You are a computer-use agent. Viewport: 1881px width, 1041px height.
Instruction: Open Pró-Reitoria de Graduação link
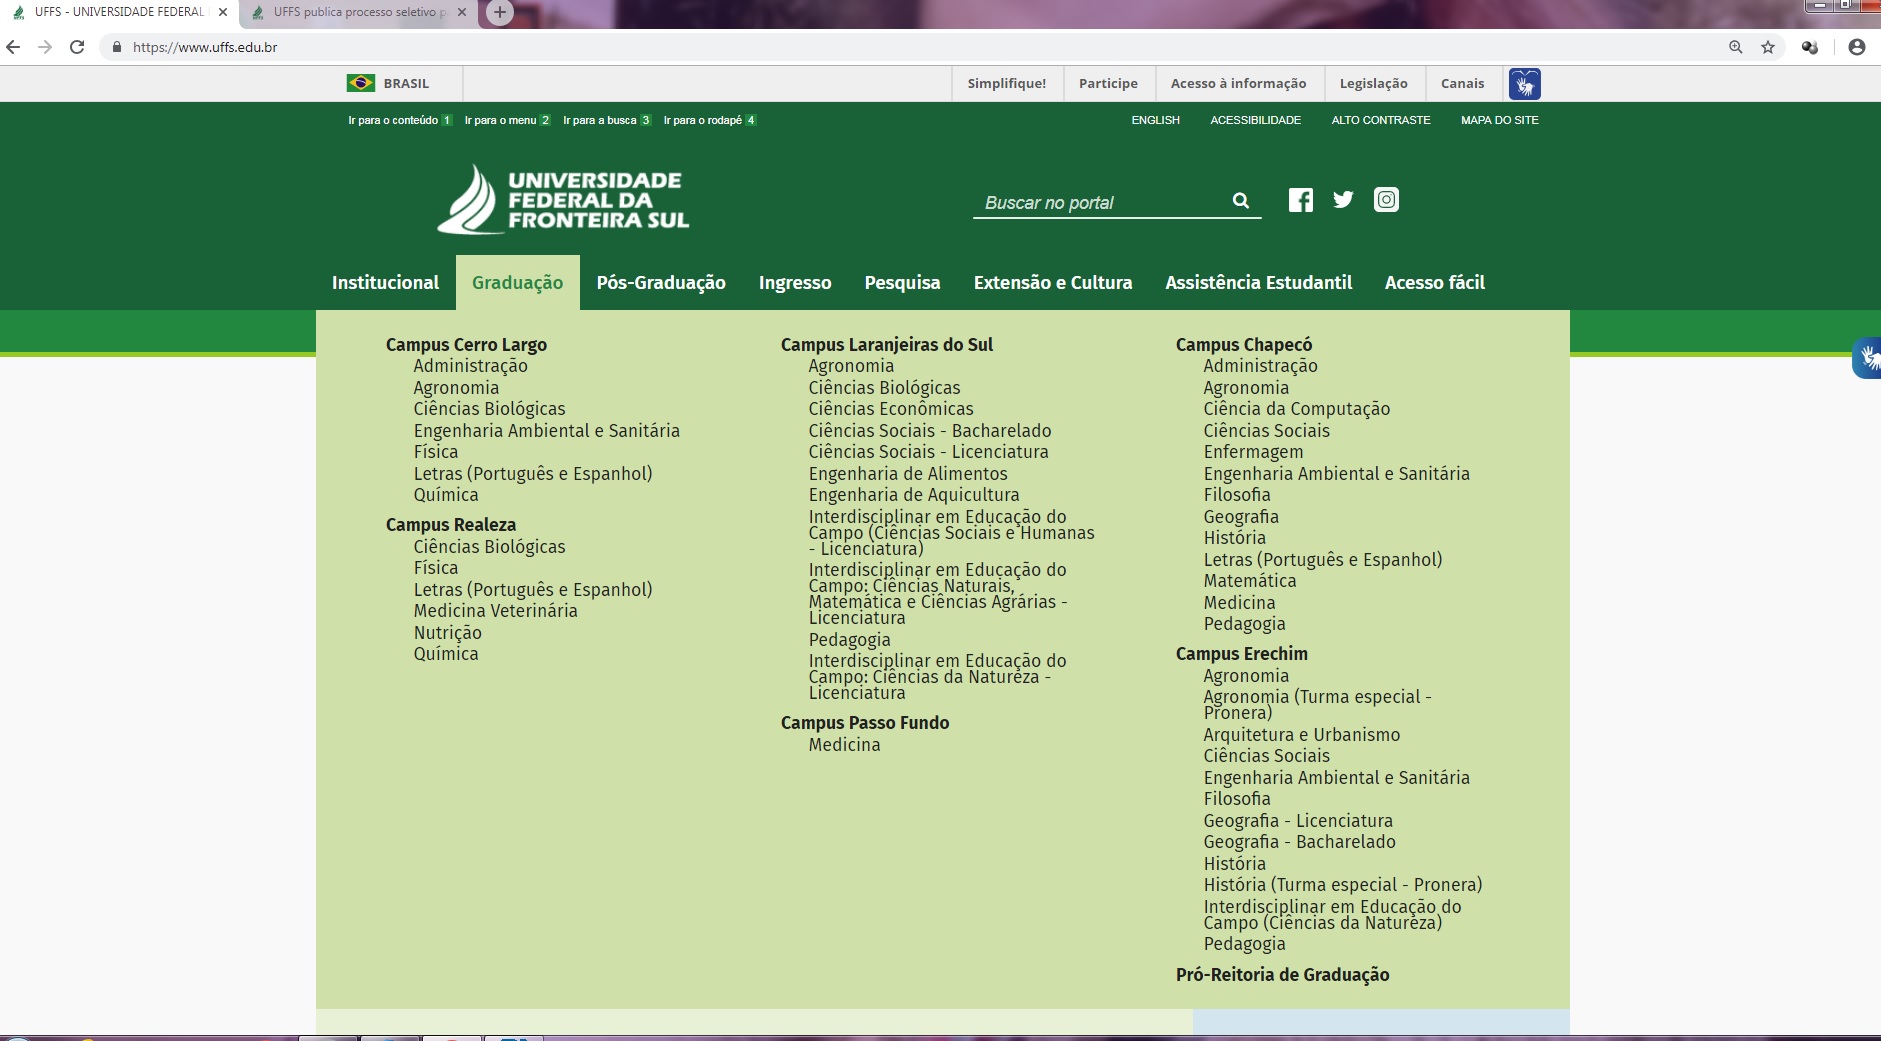point(1283,975)
